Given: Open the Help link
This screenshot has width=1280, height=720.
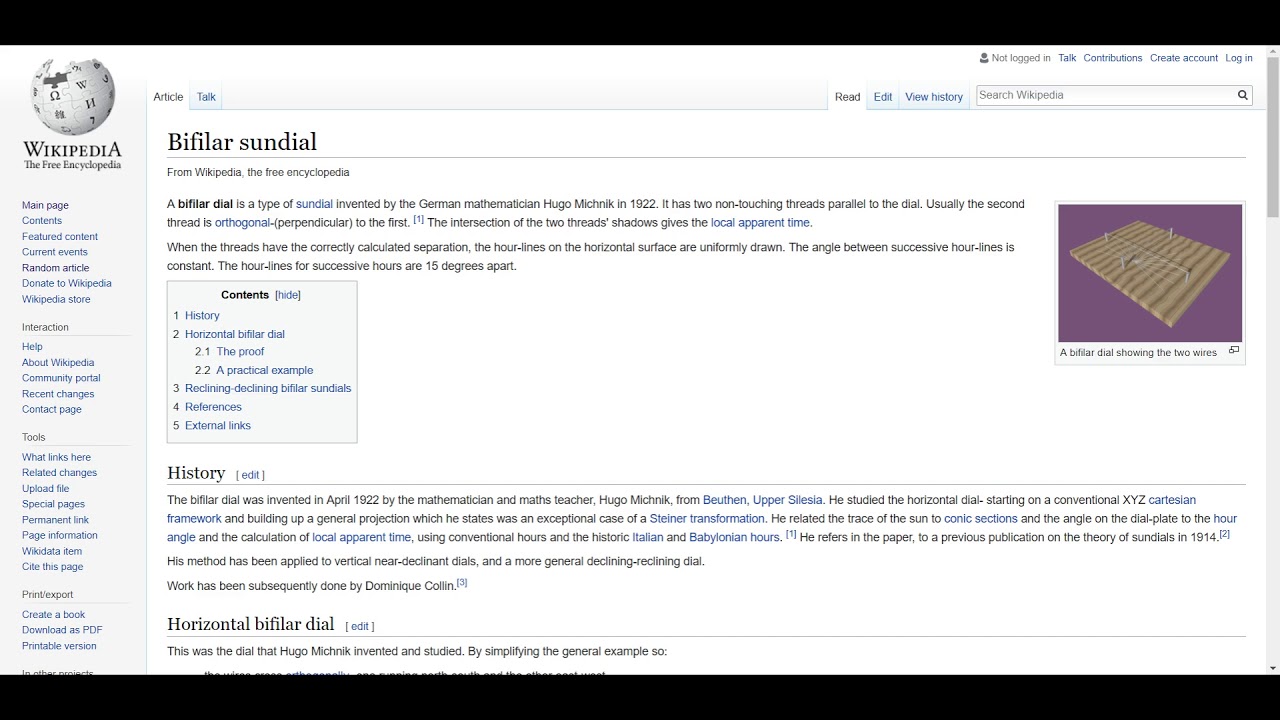Looking at the screenshot, I should pos(32,347).
